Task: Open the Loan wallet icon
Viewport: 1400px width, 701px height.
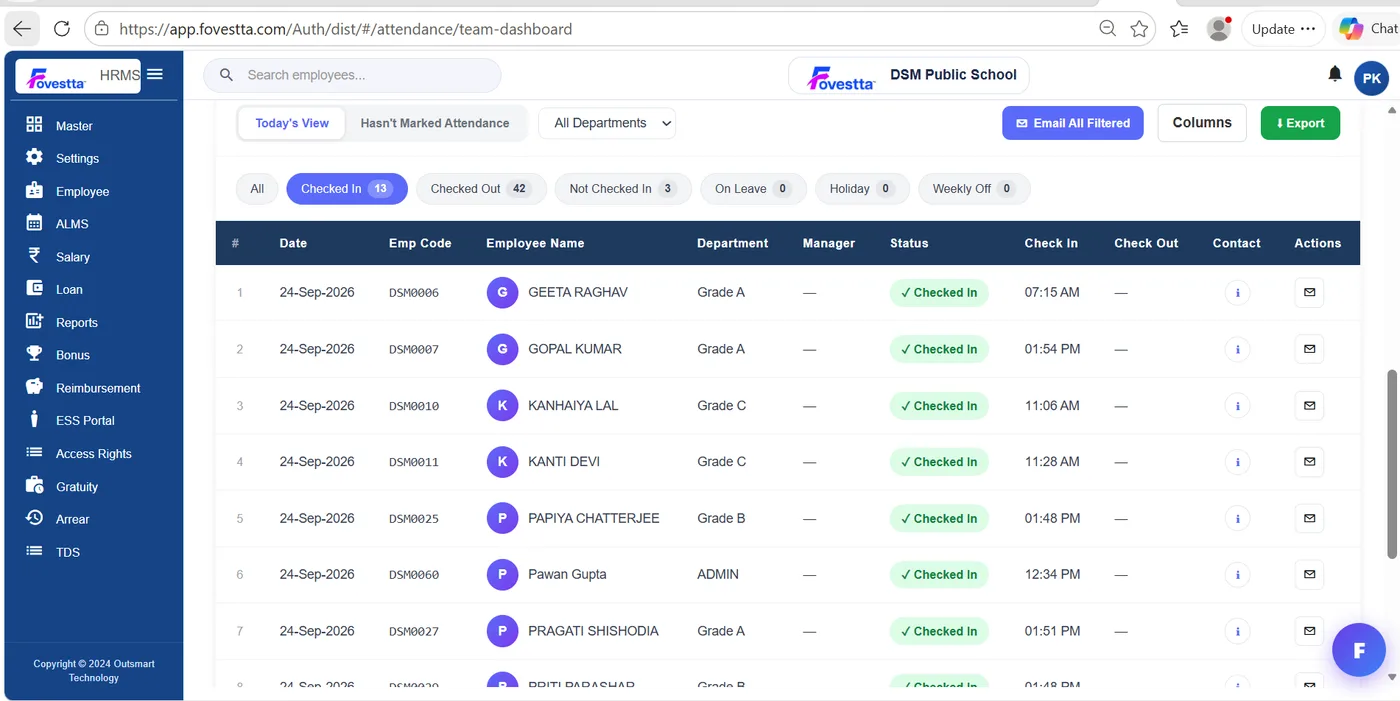Action: pos(34,288)
